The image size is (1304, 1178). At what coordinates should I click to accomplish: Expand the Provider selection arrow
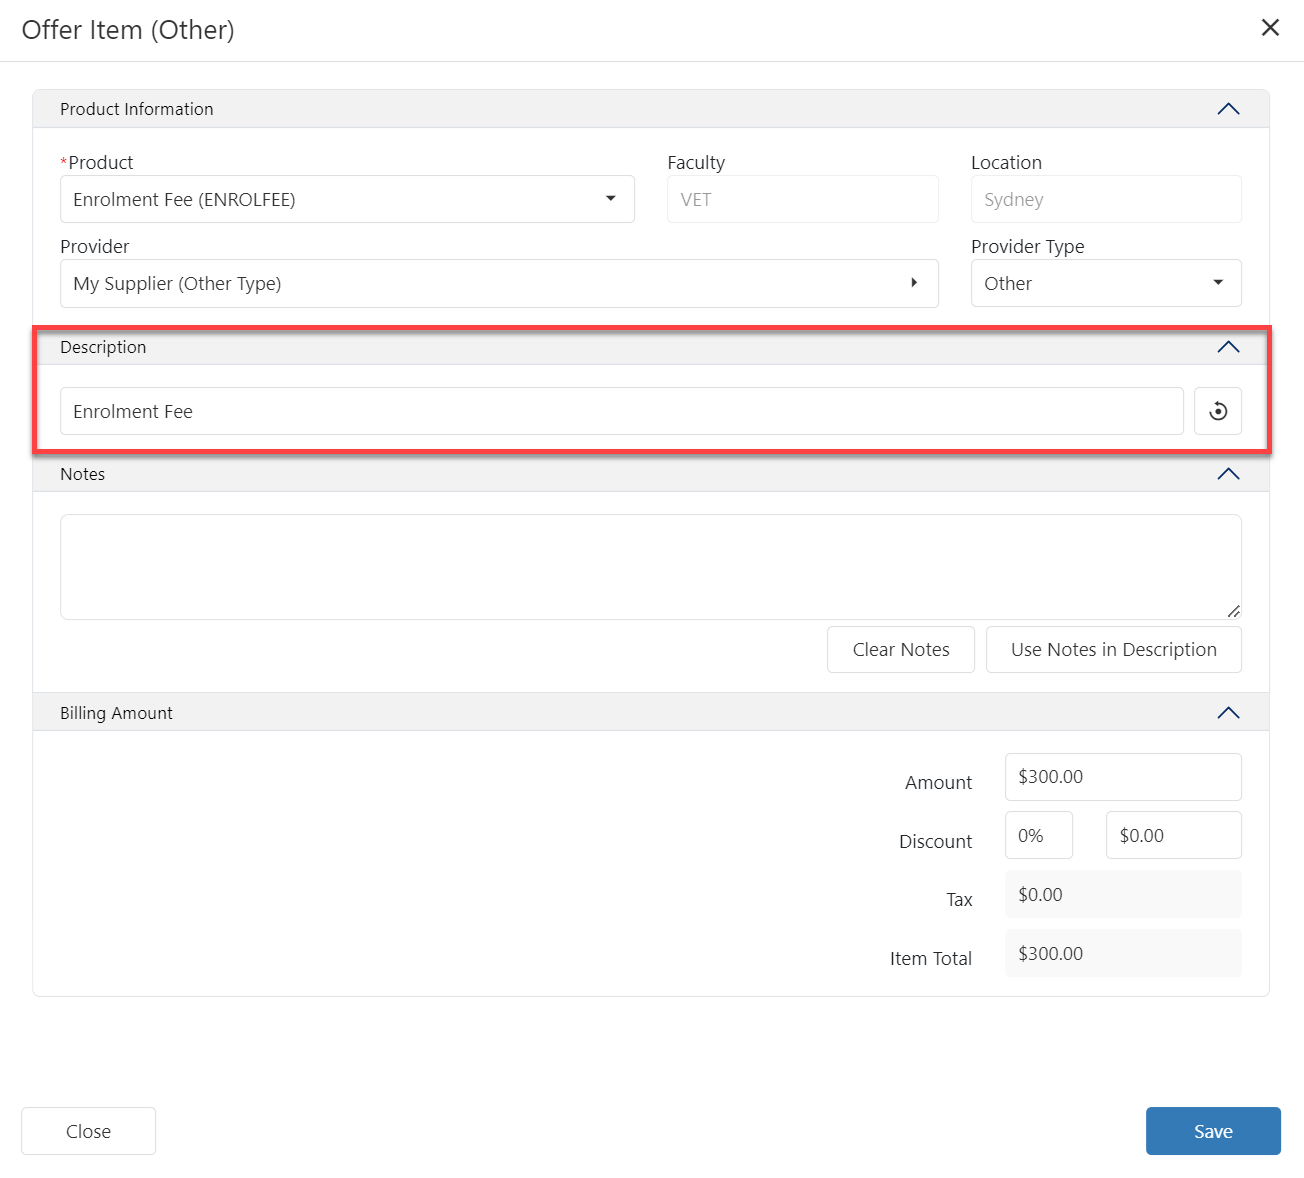pos(913,283)
